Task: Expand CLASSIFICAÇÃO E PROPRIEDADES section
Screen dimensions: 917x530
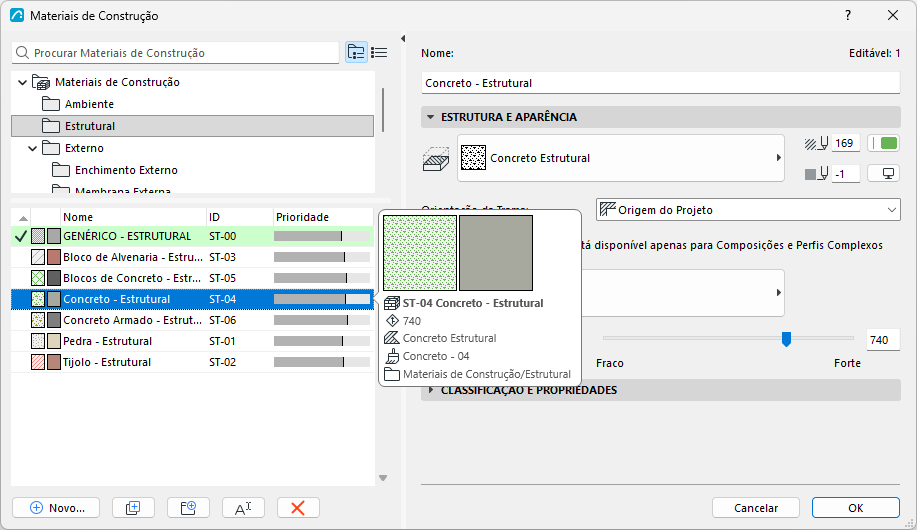Action: coord(431,390)
